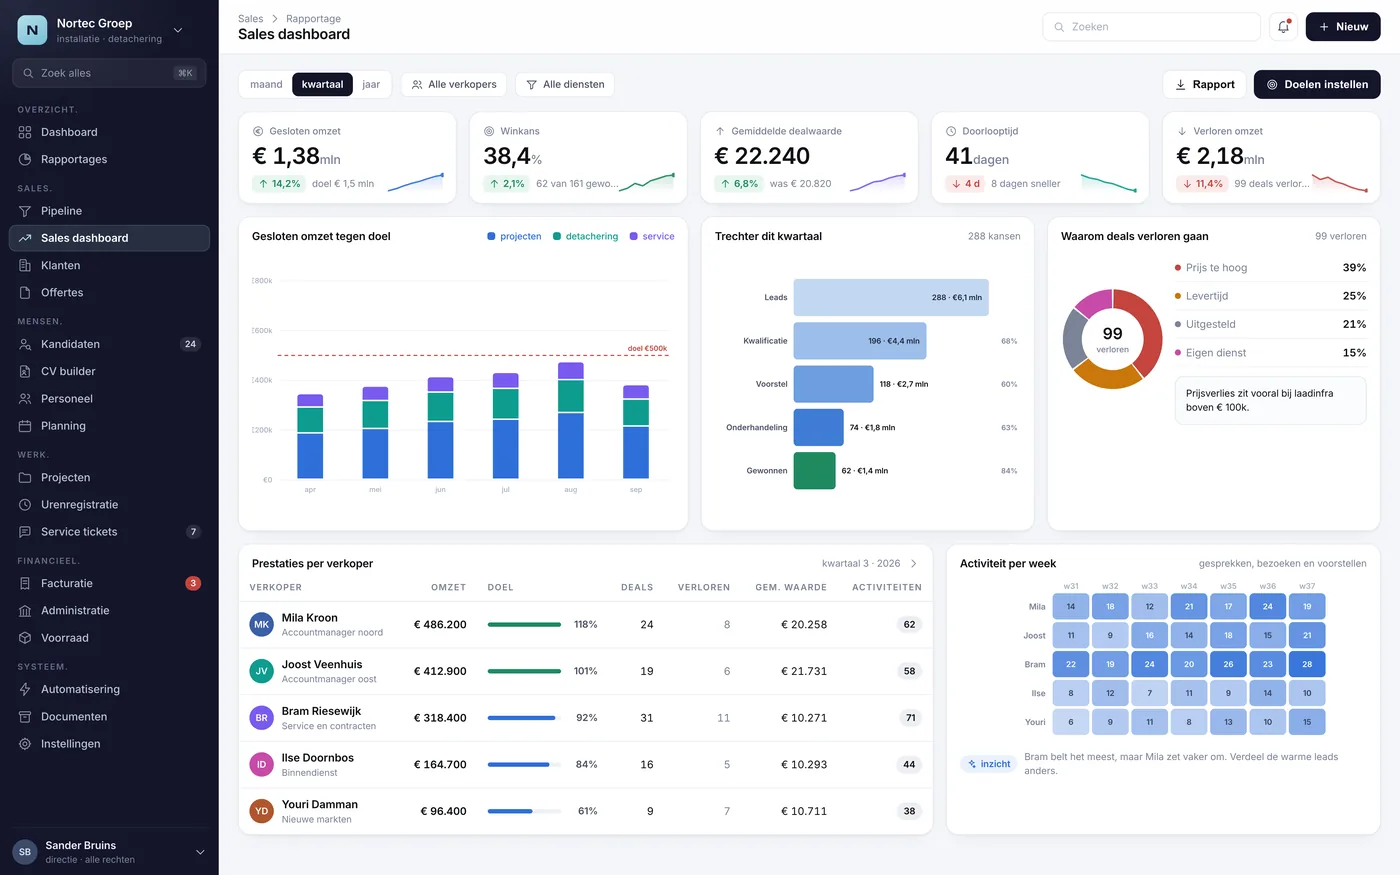This screenshot has height=875, width=1400.
Task: Click the Service tickets icon
Action: click(25, 532)
